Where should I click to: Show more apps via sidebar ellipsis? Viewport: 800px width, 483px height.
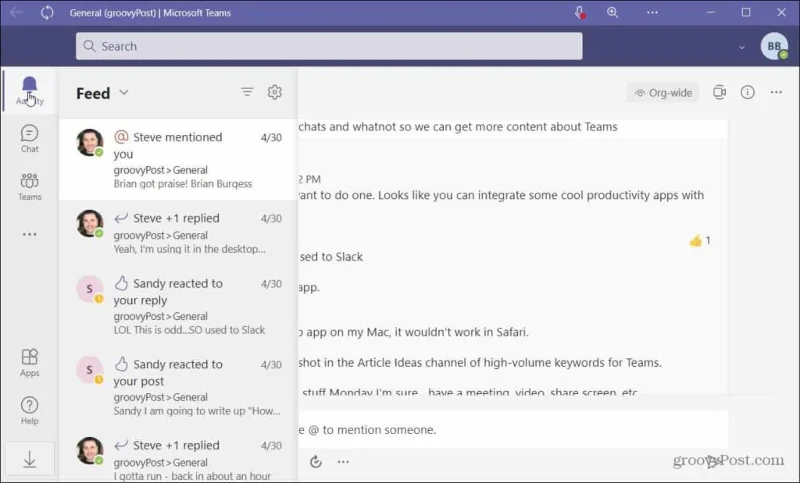click(x=30, y=234)
